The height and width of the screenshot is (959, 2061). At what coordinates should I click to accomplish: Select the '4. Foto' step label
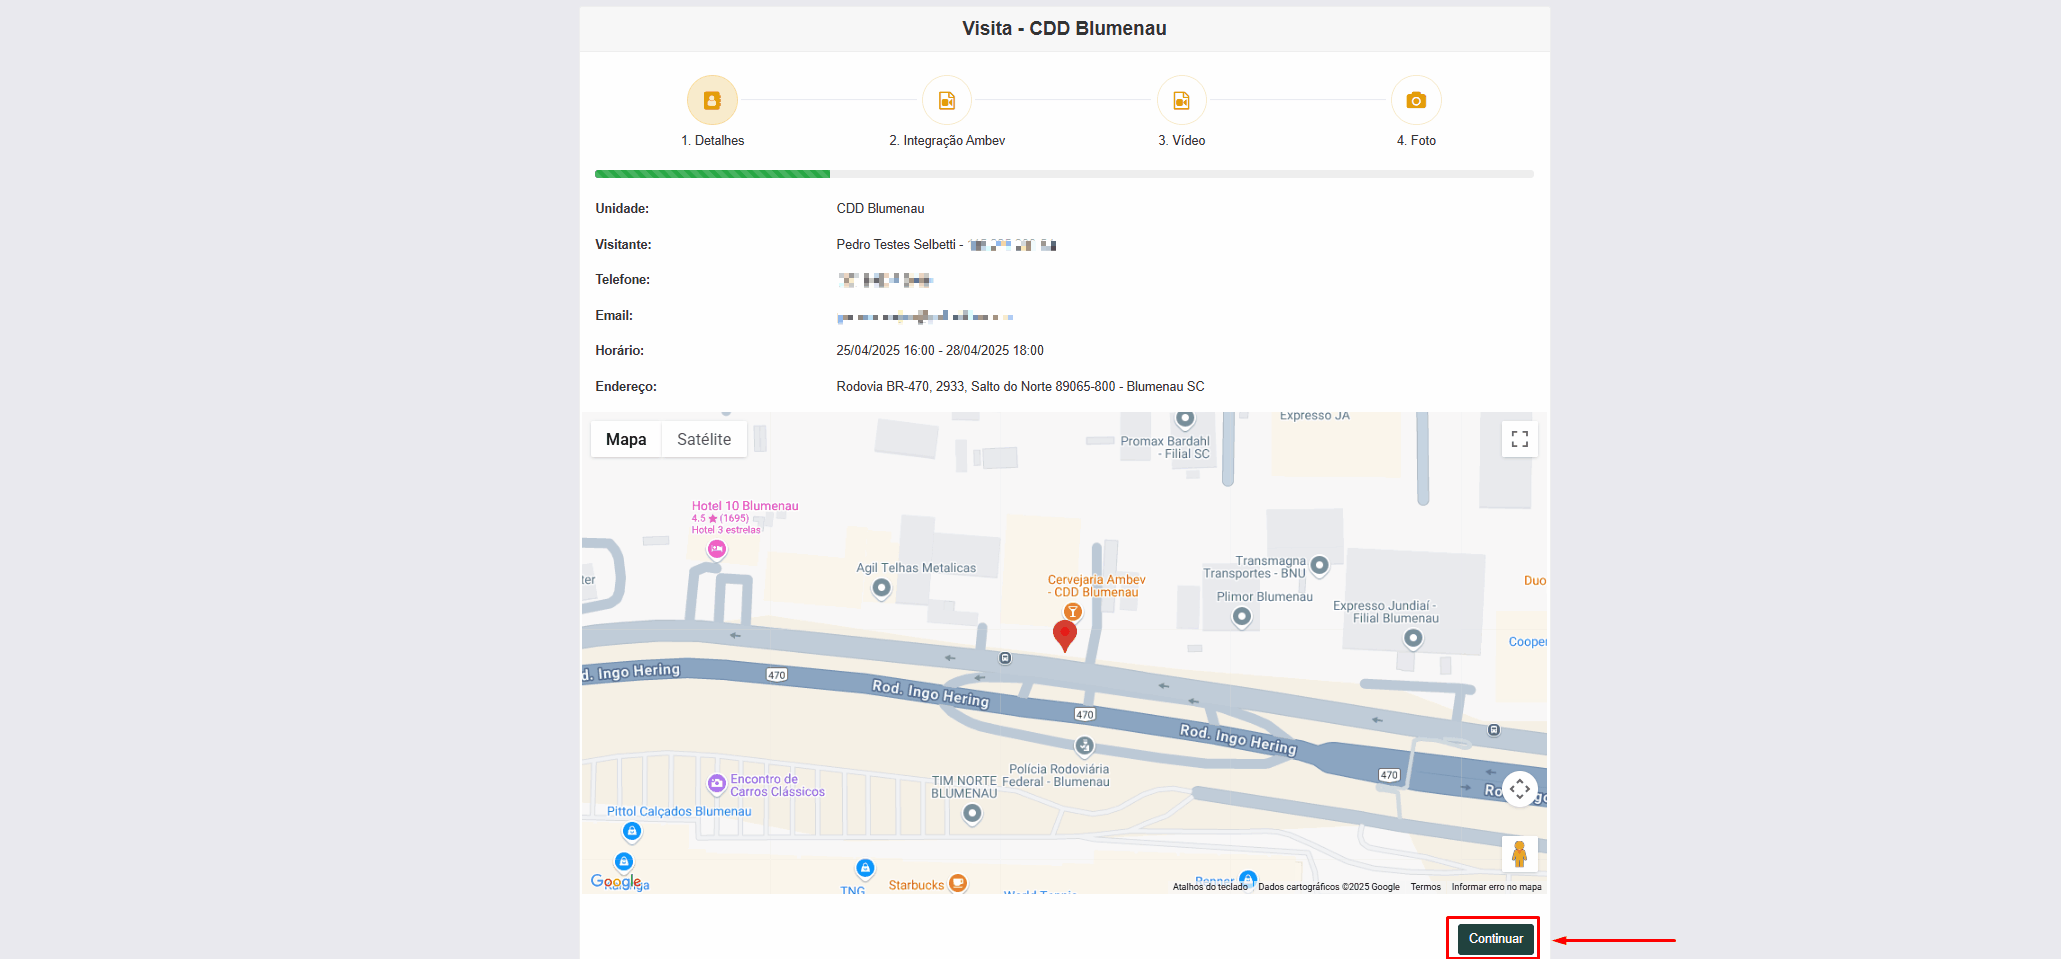coord(1416,141)
